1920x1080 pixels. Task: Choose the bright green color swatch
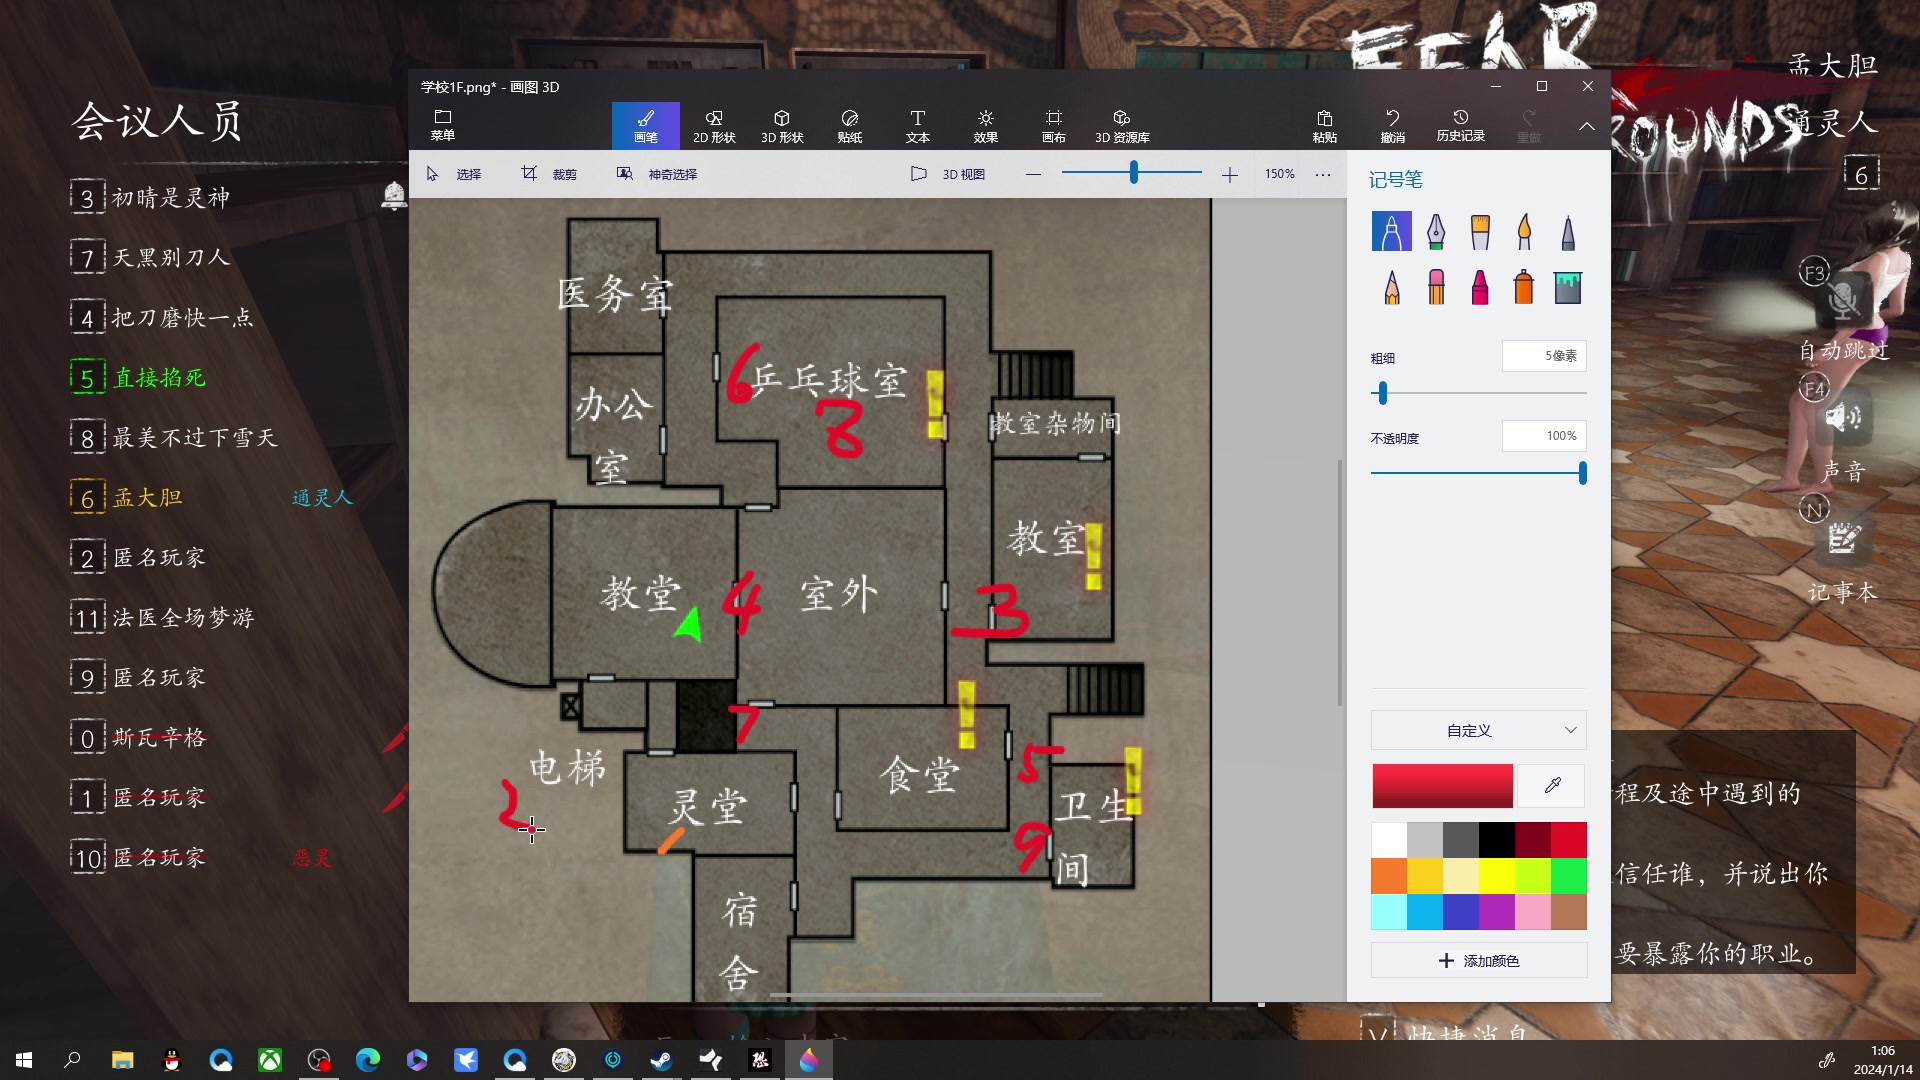(1569, 876)
